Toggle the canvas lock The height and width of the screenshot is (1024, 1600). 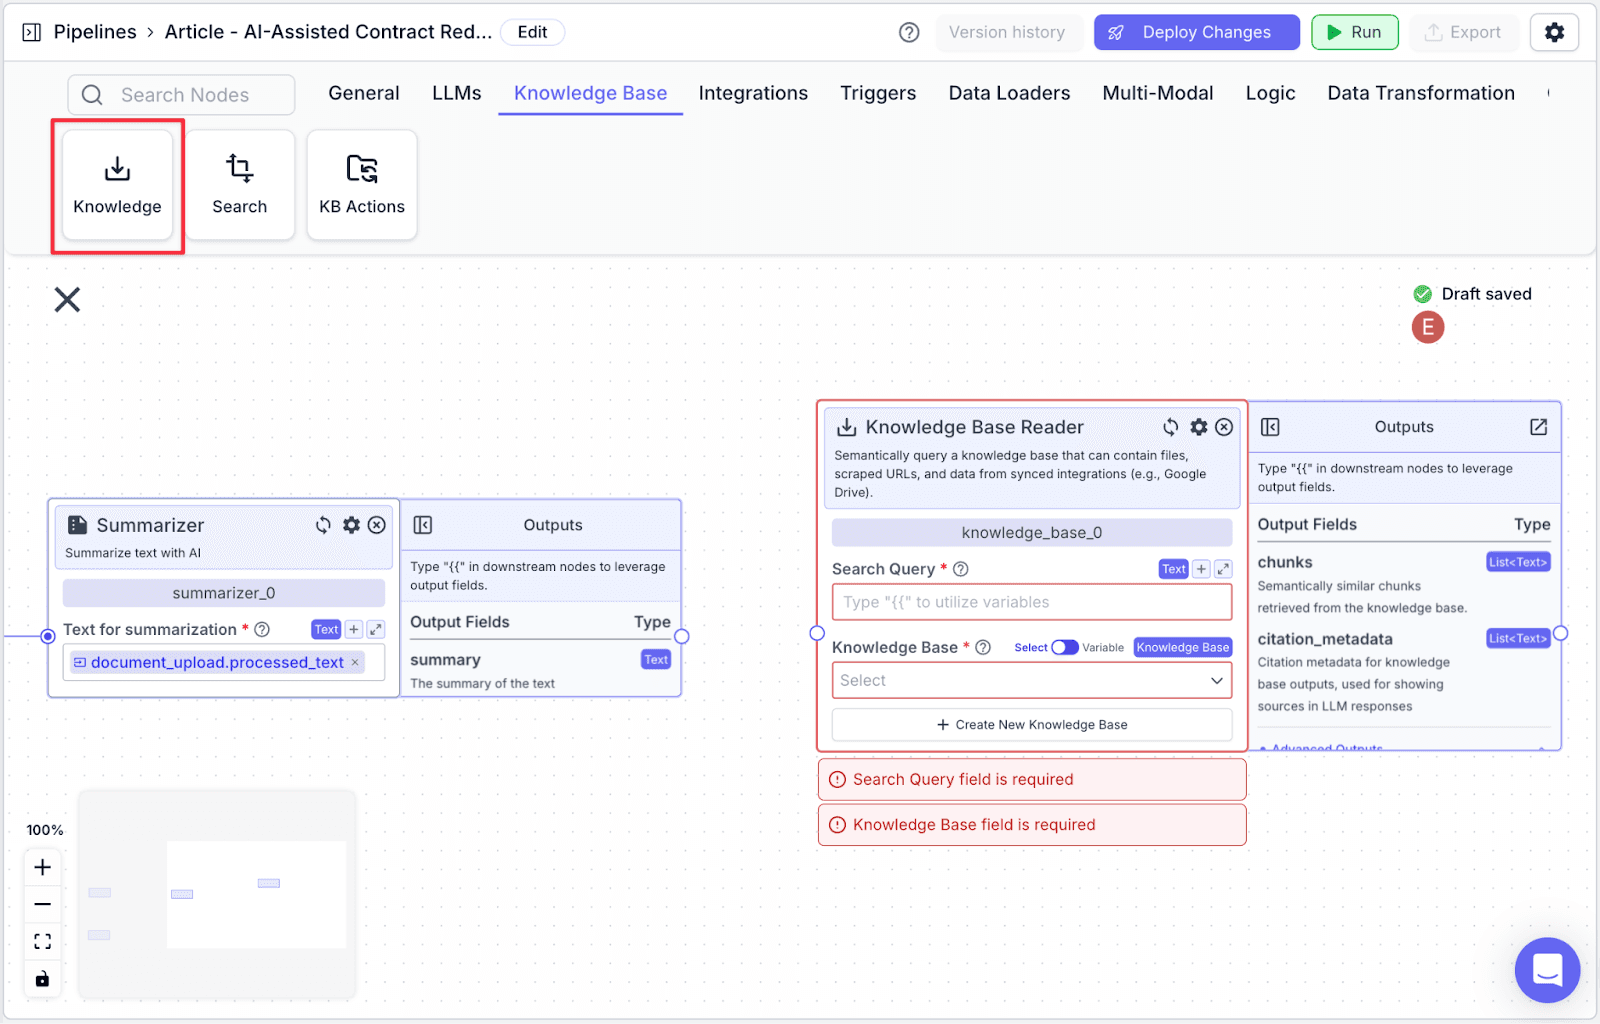(42, 978)
